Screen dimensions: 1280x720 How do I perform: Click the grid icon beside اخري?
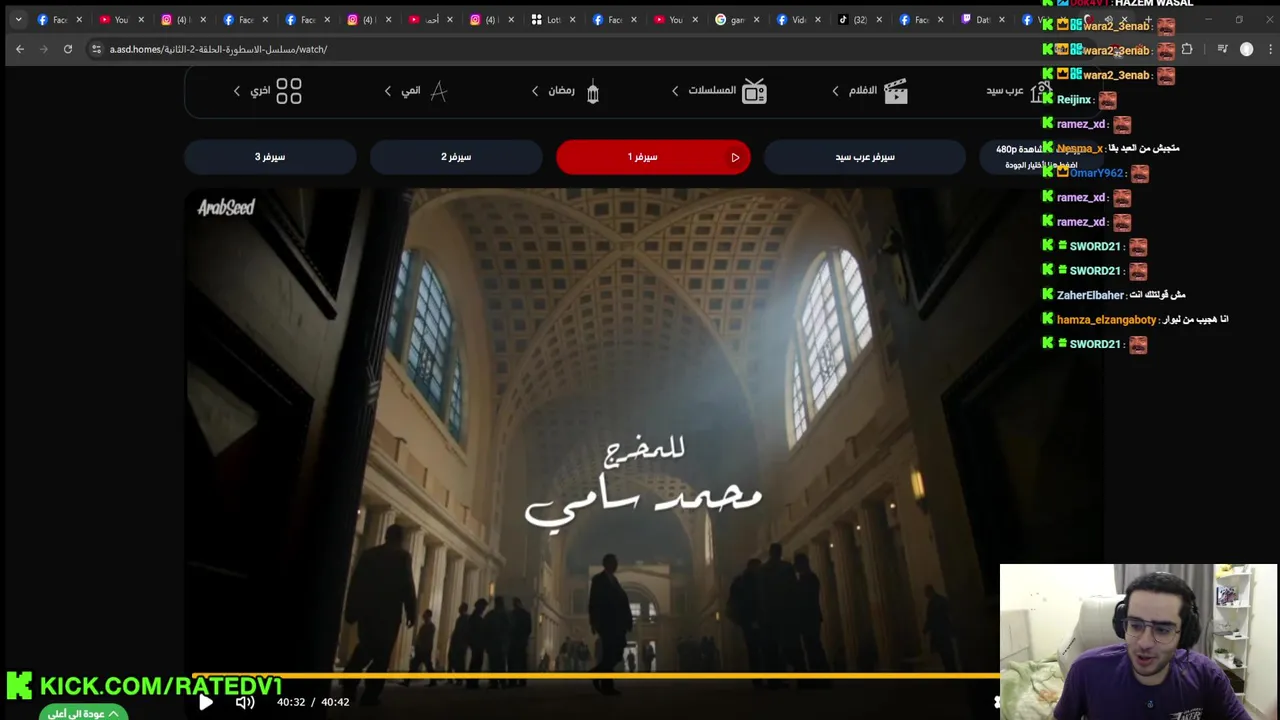tap(289, 91)
